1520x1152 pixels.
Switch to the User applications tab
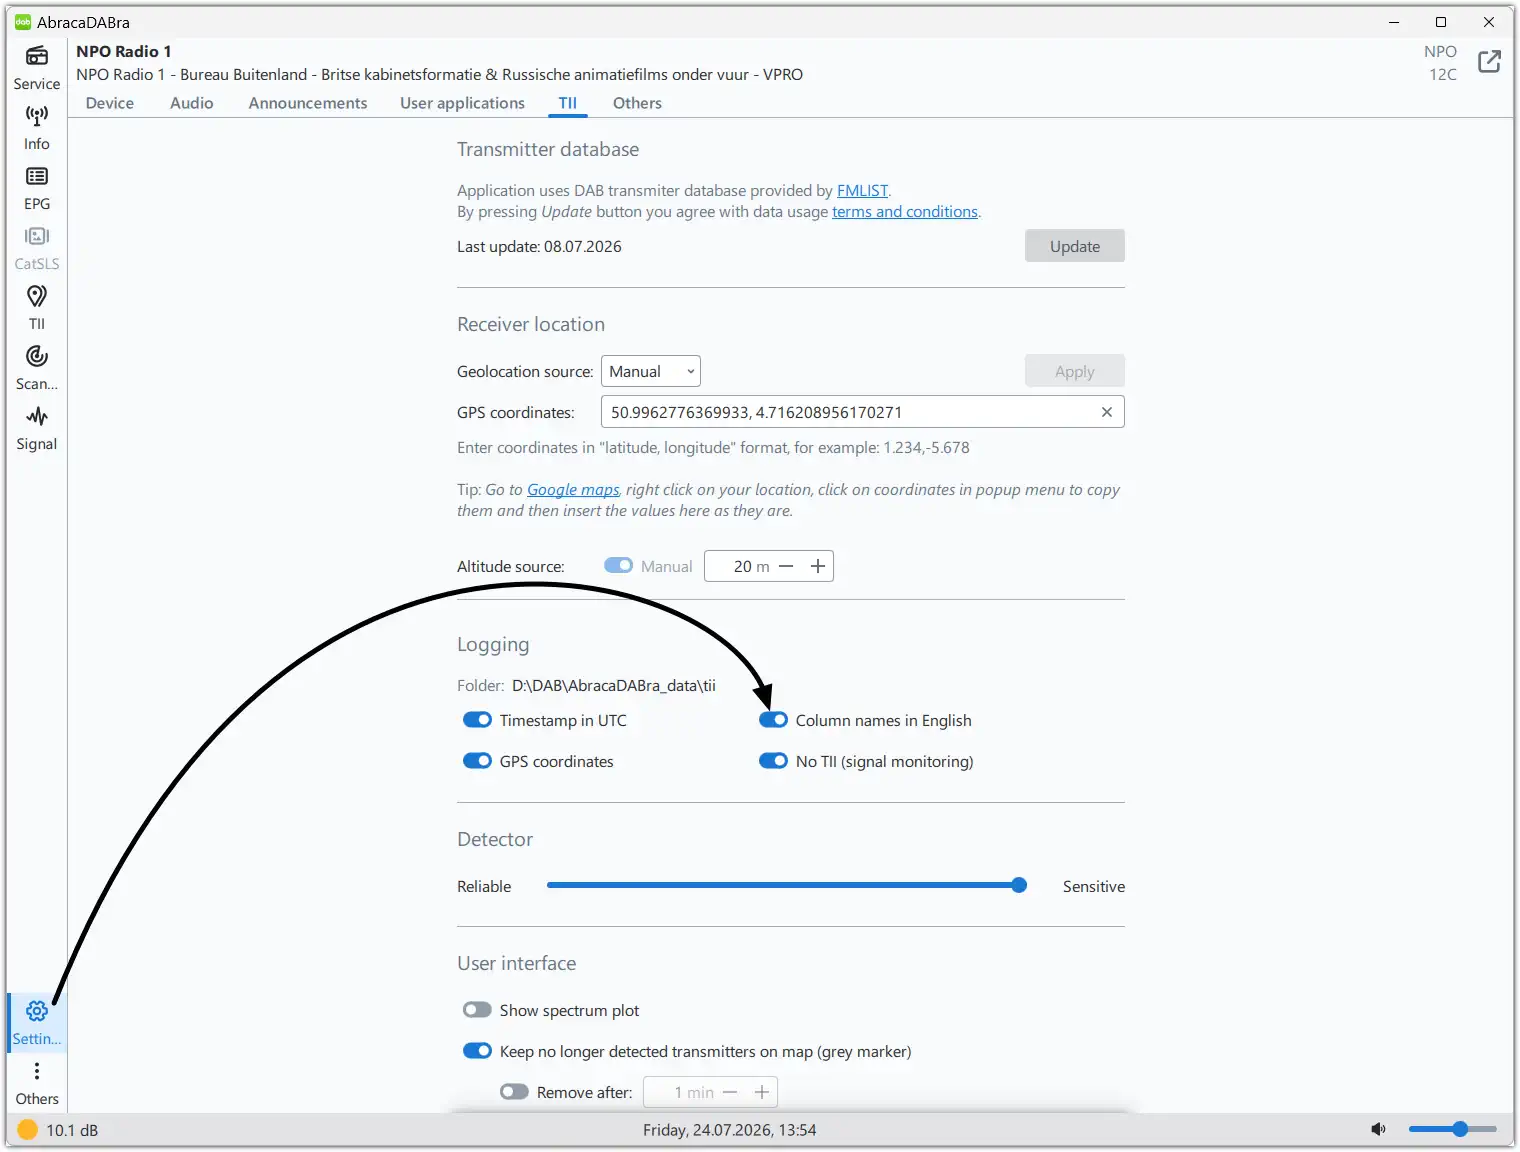pos(462,103)
